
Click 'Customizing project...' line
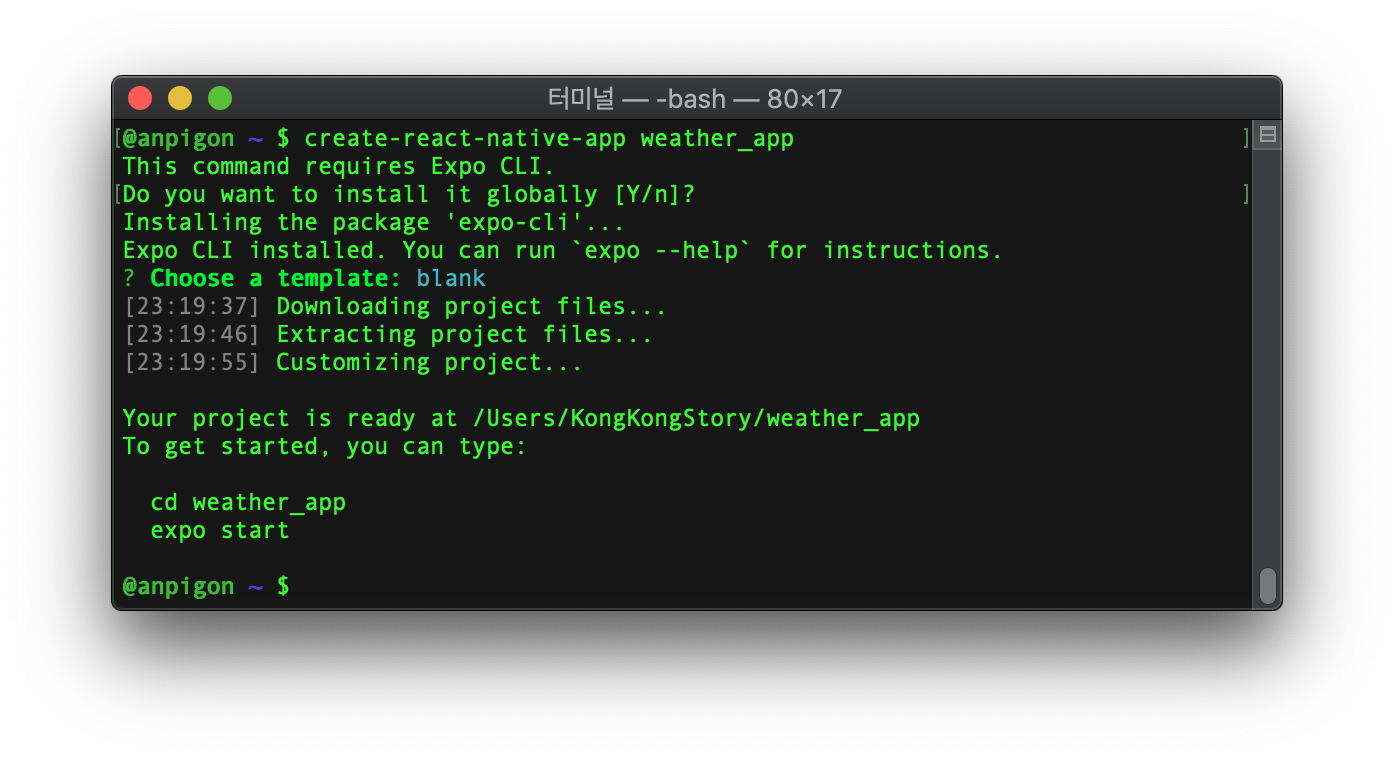click(x=429, y=363)
